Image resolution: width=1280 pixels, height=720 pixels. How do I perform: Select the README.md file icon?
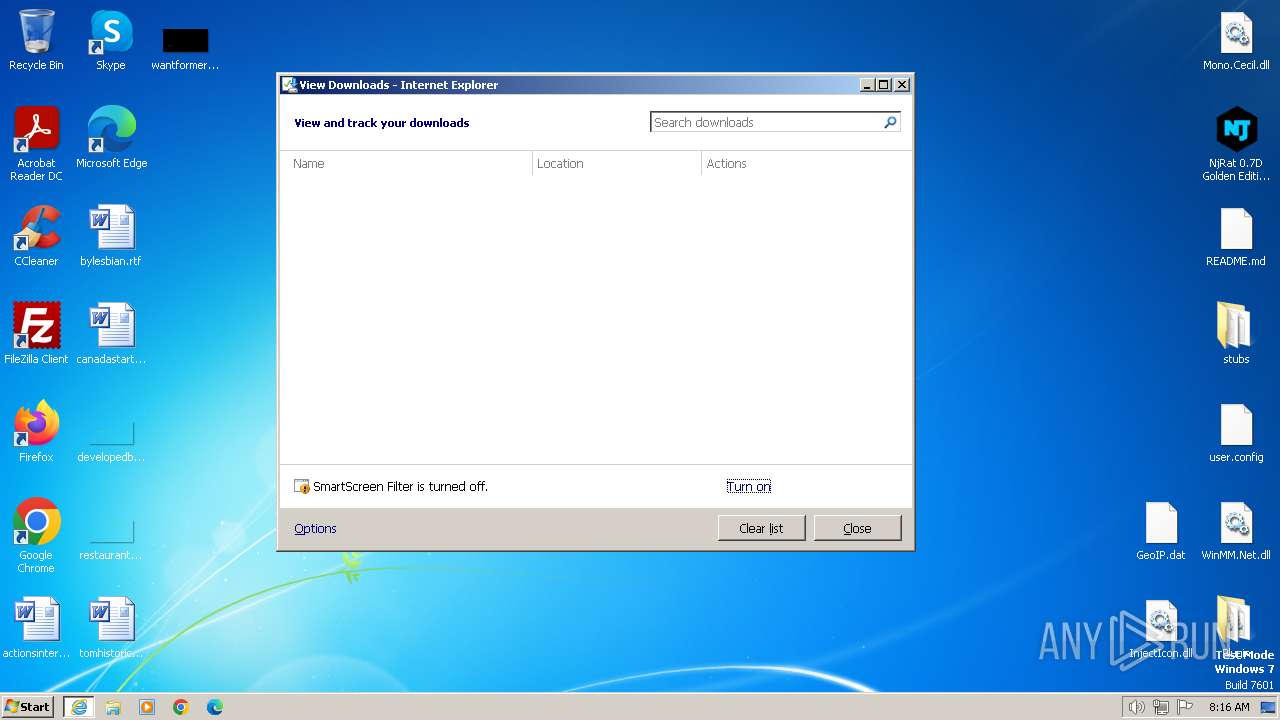coord(1236,236)
